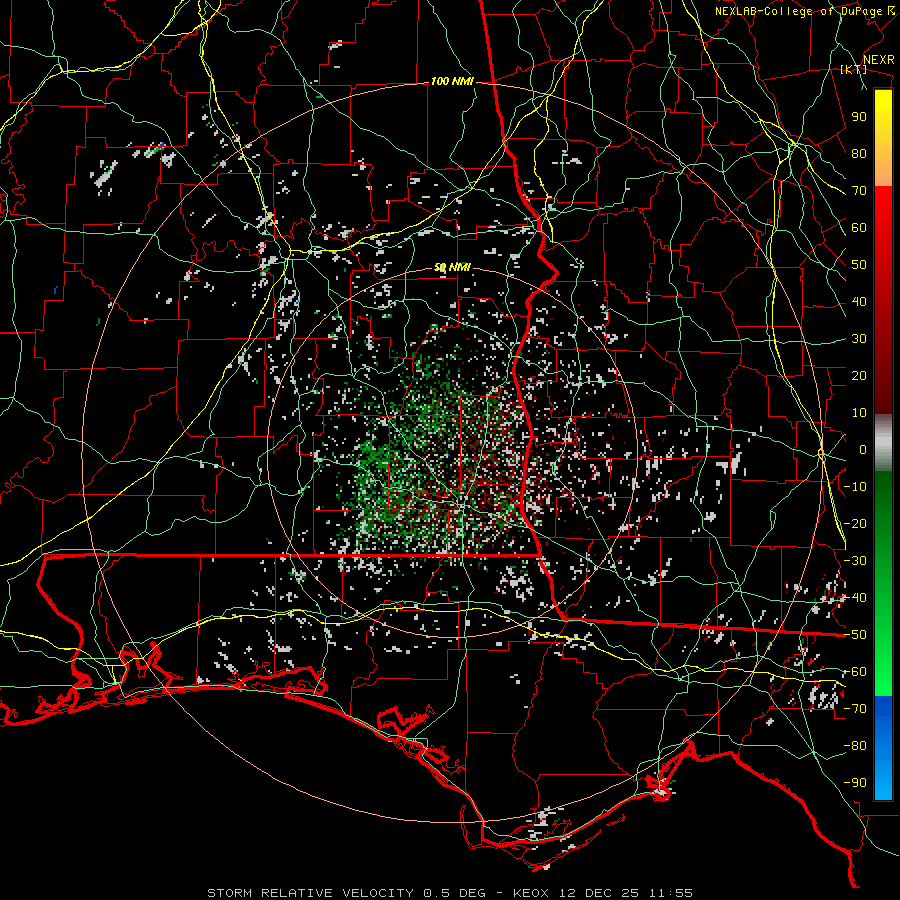Click the '-70' label on the color scale

pos(855,709)
